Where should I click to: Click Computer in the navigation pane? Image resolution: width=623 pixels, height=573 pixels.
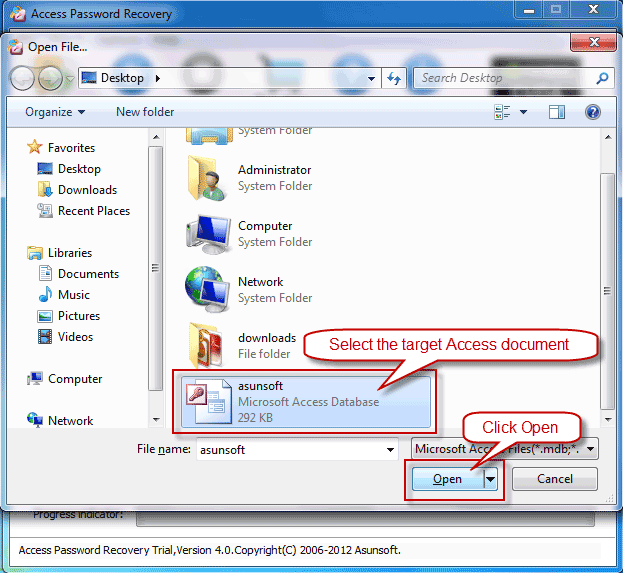64,379
